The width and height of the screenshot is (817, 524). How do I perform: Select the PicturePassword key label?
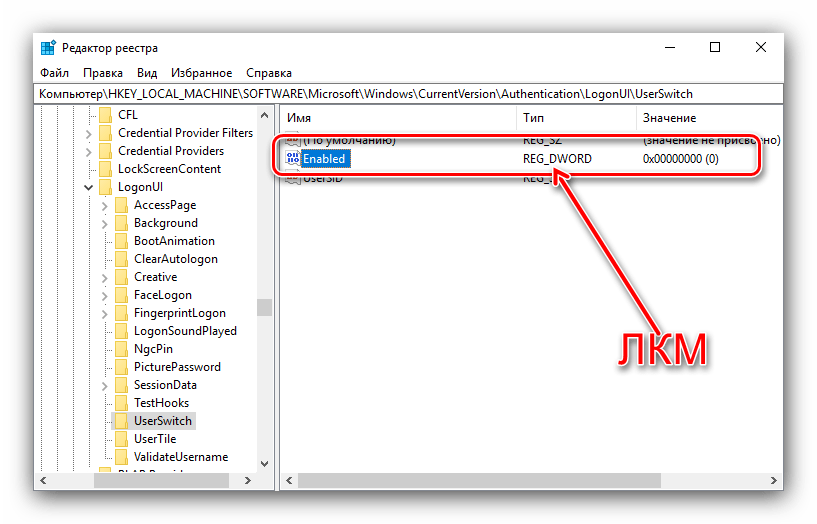pos(177,367)
